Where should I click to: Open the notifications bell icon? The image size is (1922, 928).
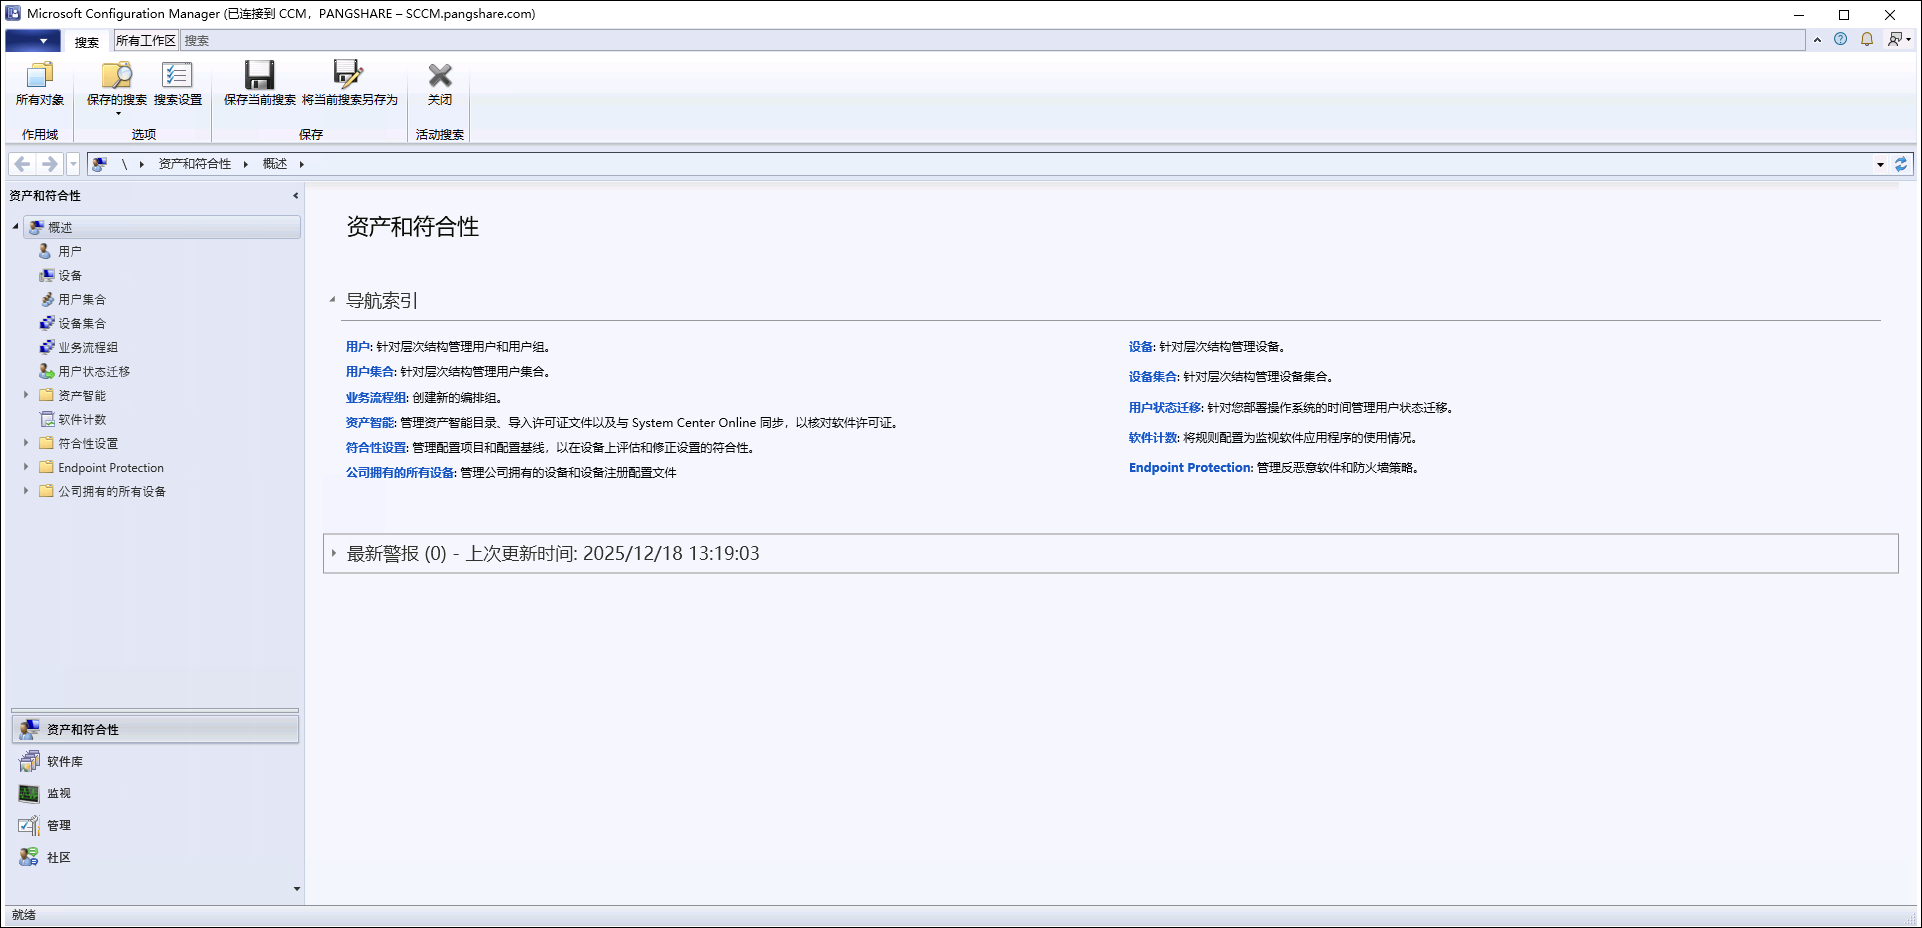(x=1867, y=39)
